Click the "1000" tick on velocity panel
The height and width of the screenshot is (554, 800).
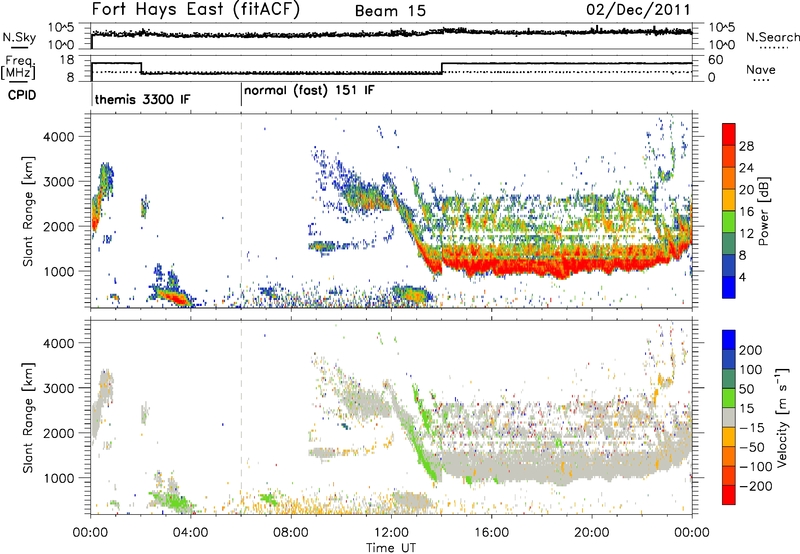click(59, 478)
